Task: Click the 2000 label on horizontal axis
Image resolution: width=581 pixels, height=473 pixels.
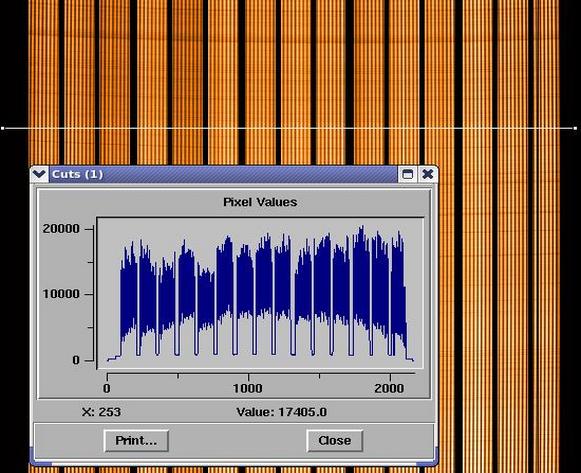Action: (389, 388)
